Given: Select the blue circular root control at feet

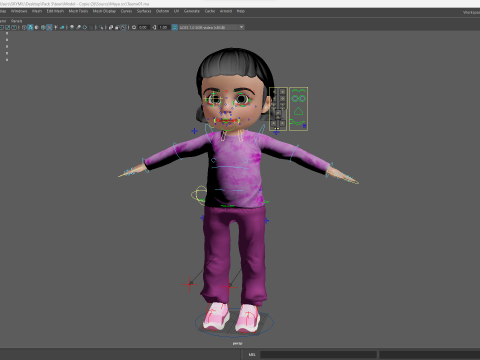Looking at the screenshot, I should click(234, 323).
